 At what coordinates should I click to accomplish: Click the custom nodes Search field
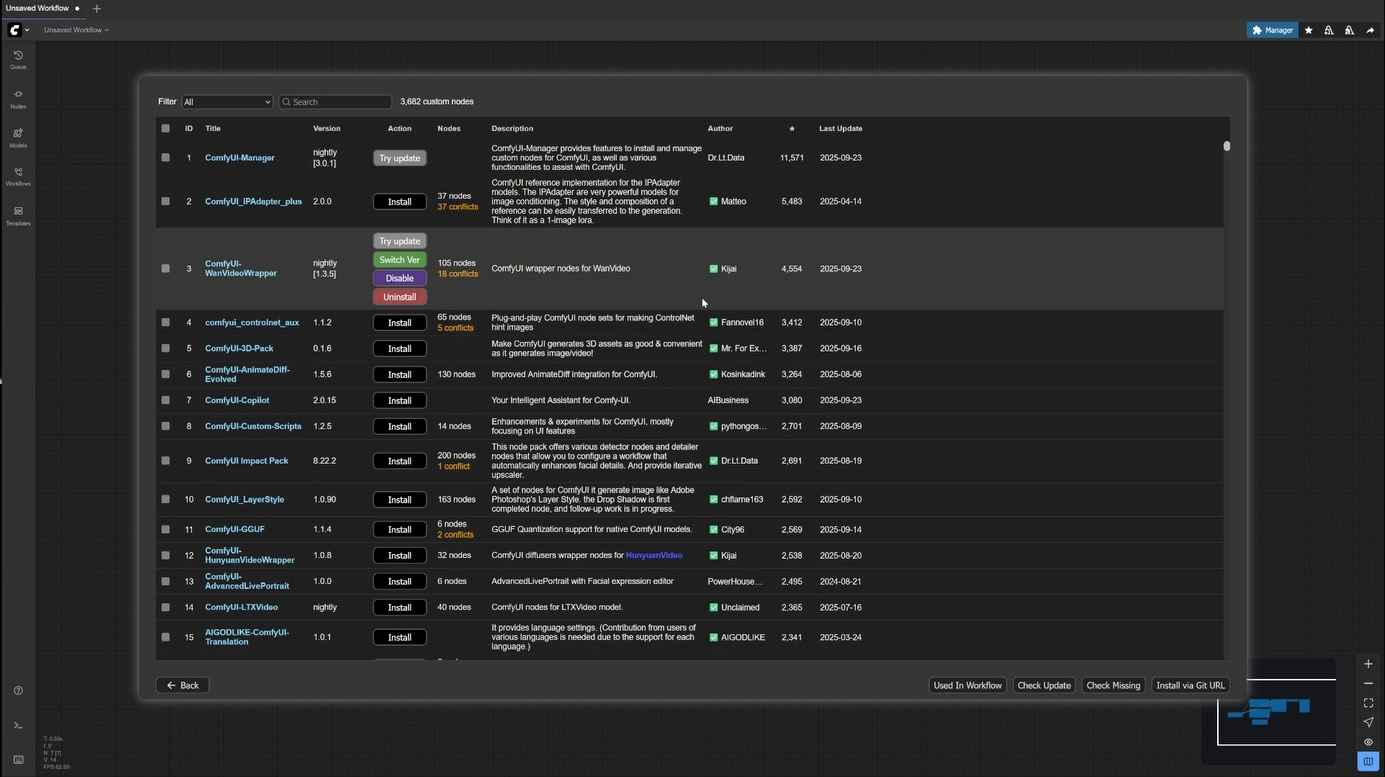tap(336, 102)
